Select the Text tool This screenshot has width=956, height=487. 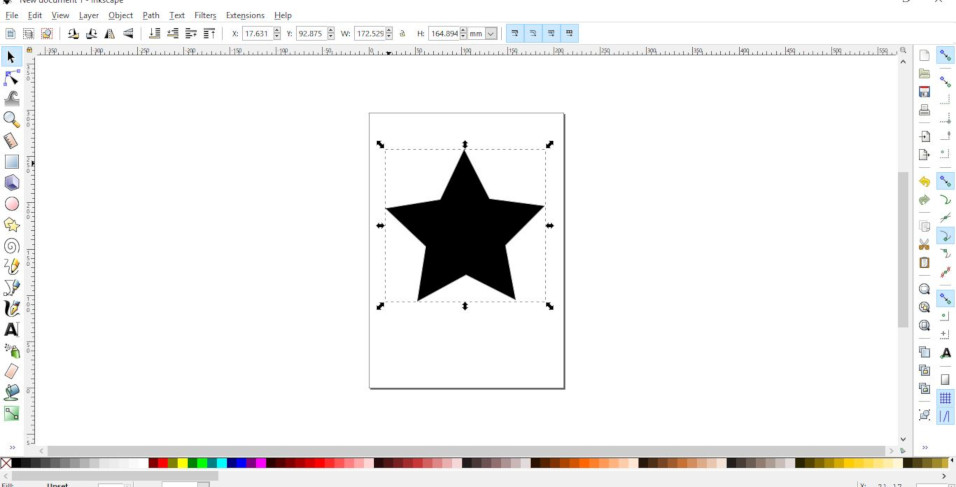tap(11, 330)
